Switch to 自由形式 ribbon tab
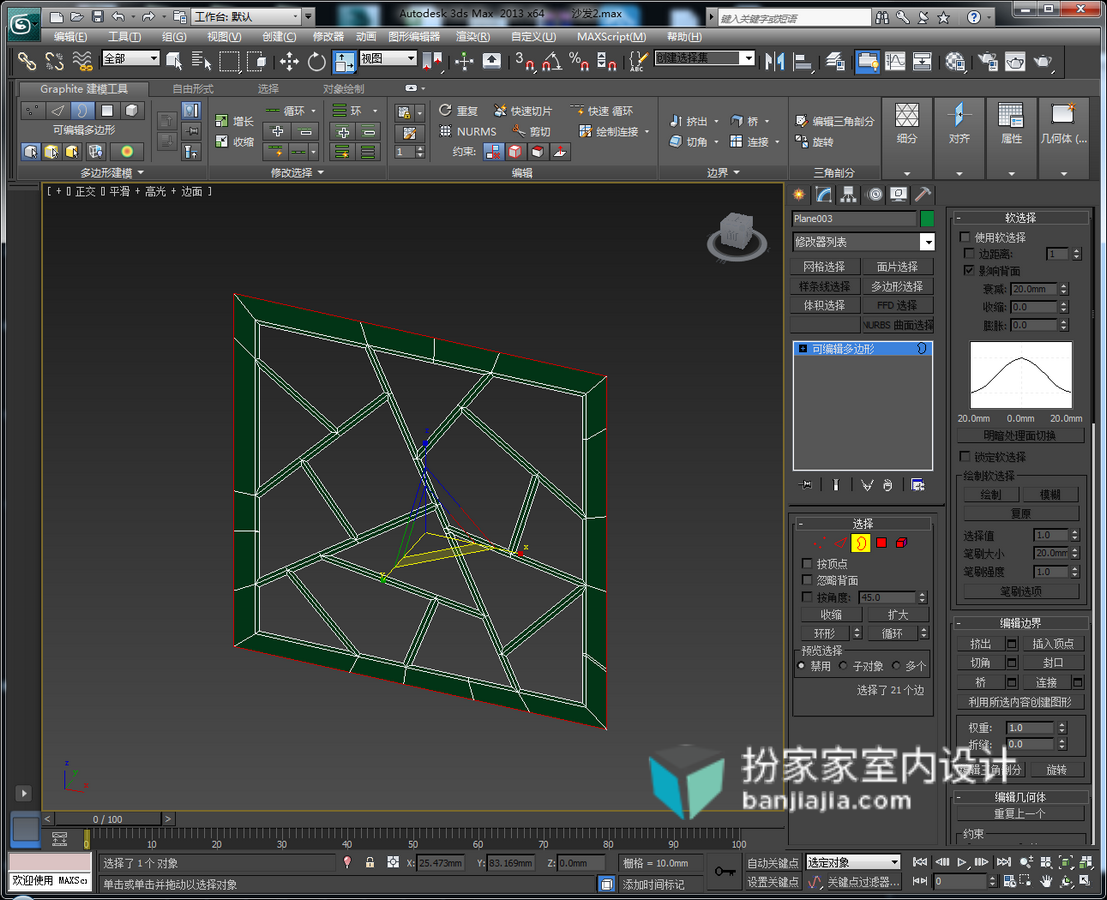This screenshot has height=900, width=1107. click(x=193, y=89)
